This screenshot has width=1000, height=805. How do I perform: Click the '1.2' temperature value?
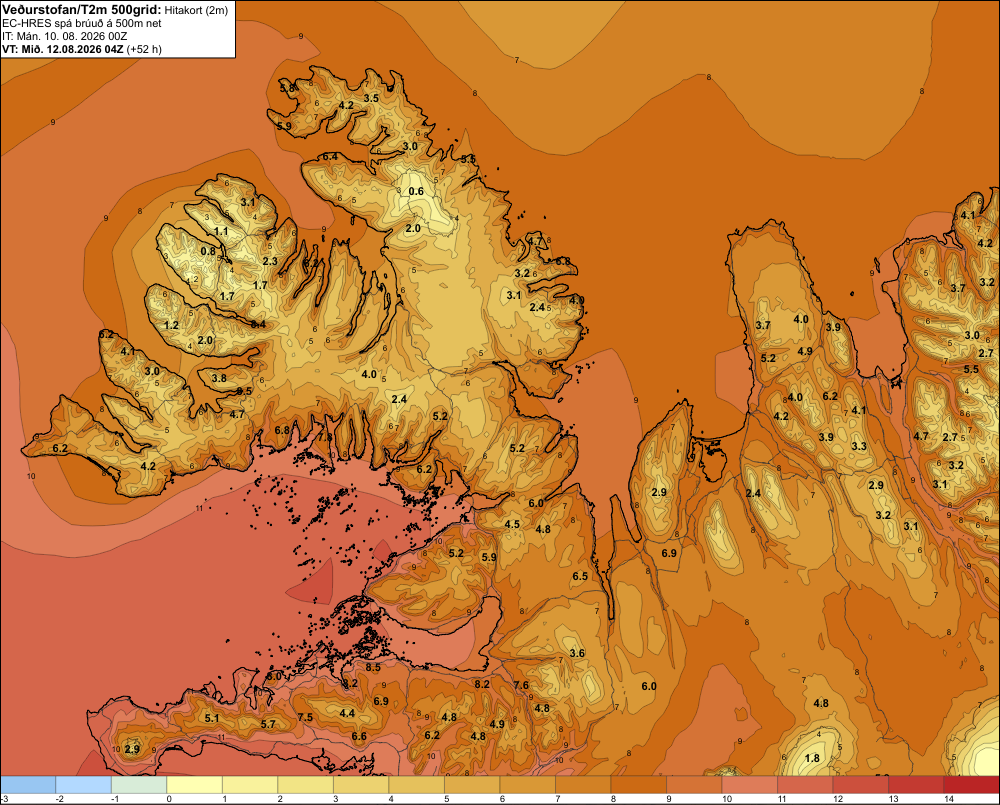click(171, 325)
